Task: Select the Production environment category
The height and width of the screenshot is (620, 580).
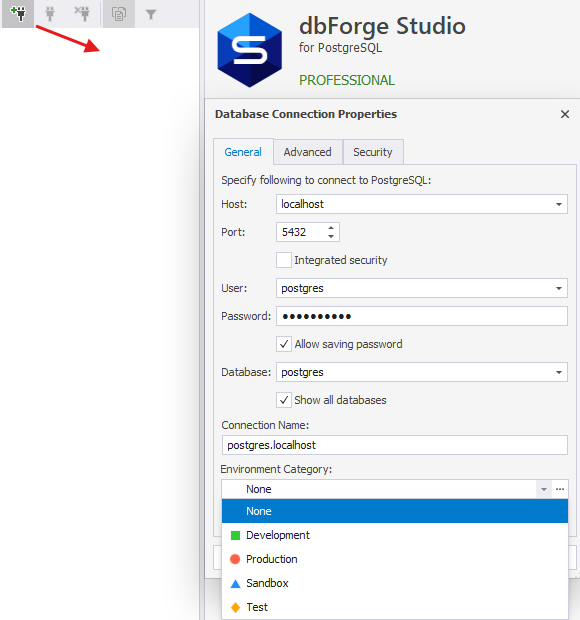Action: click(395, 559)
